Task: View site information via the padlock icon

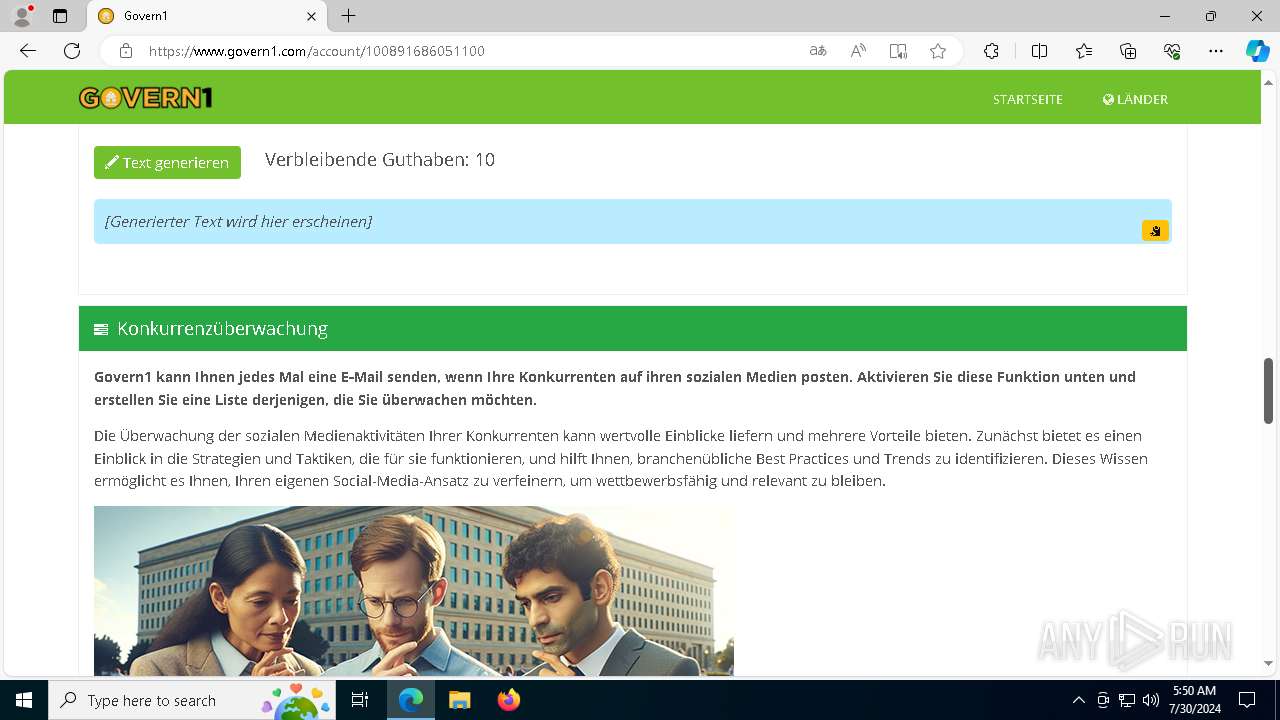Action: [x=126, y=51]
